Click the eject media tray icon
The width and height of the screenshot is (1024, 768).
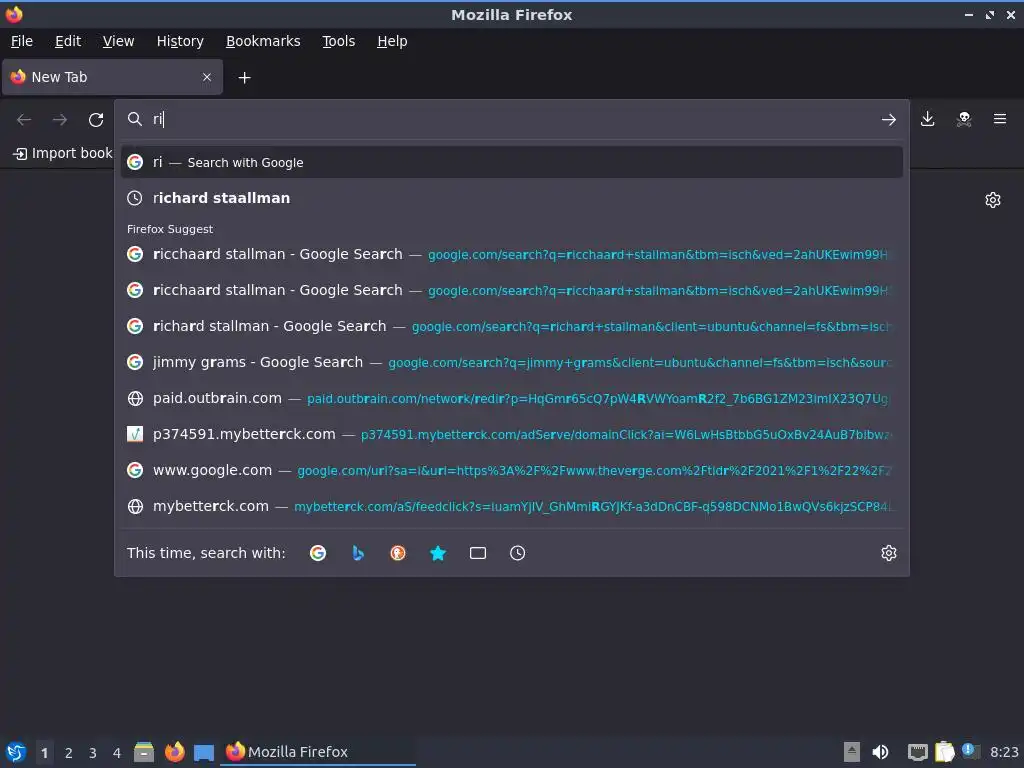(x=852, y=752)
